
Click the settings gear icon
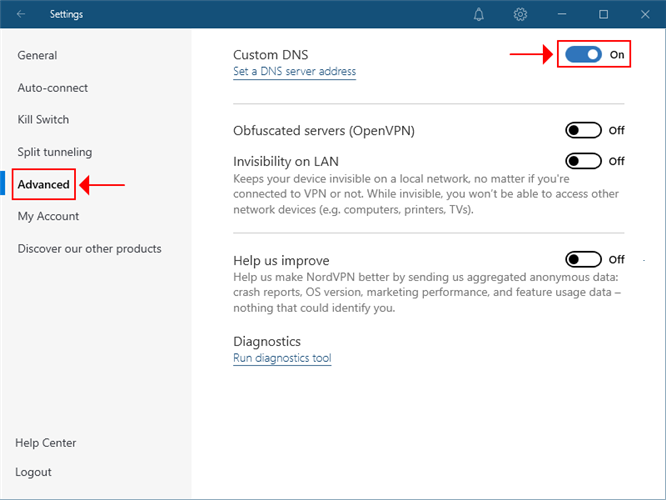coord(520,15)
